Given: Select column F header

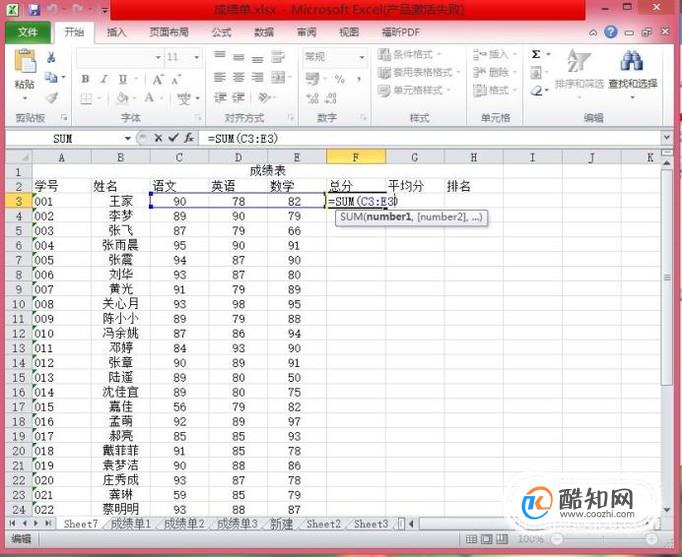Looking at the screenshot, I should (x=356, y=157).
